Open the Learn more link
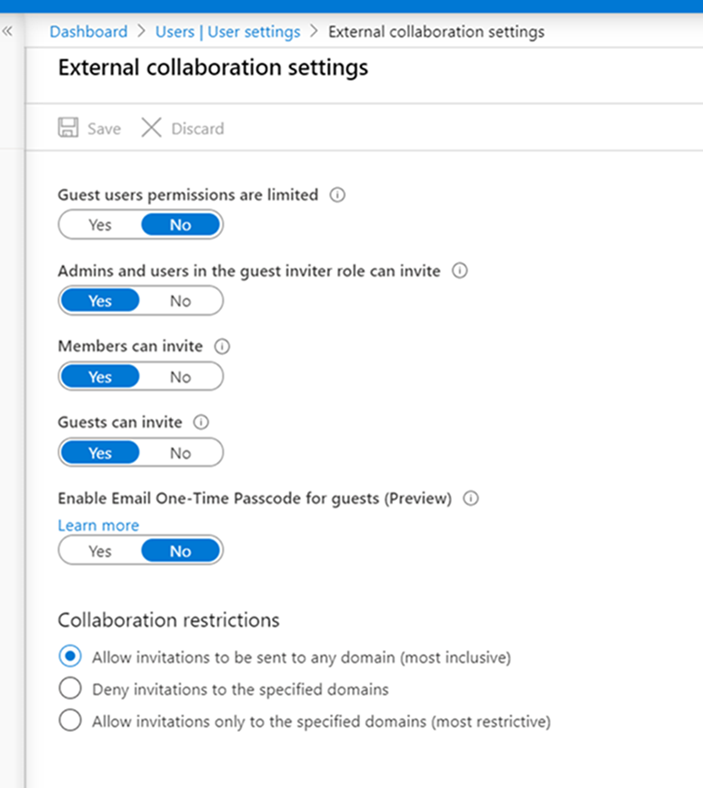703x788 pixels. tap(98, 525)
